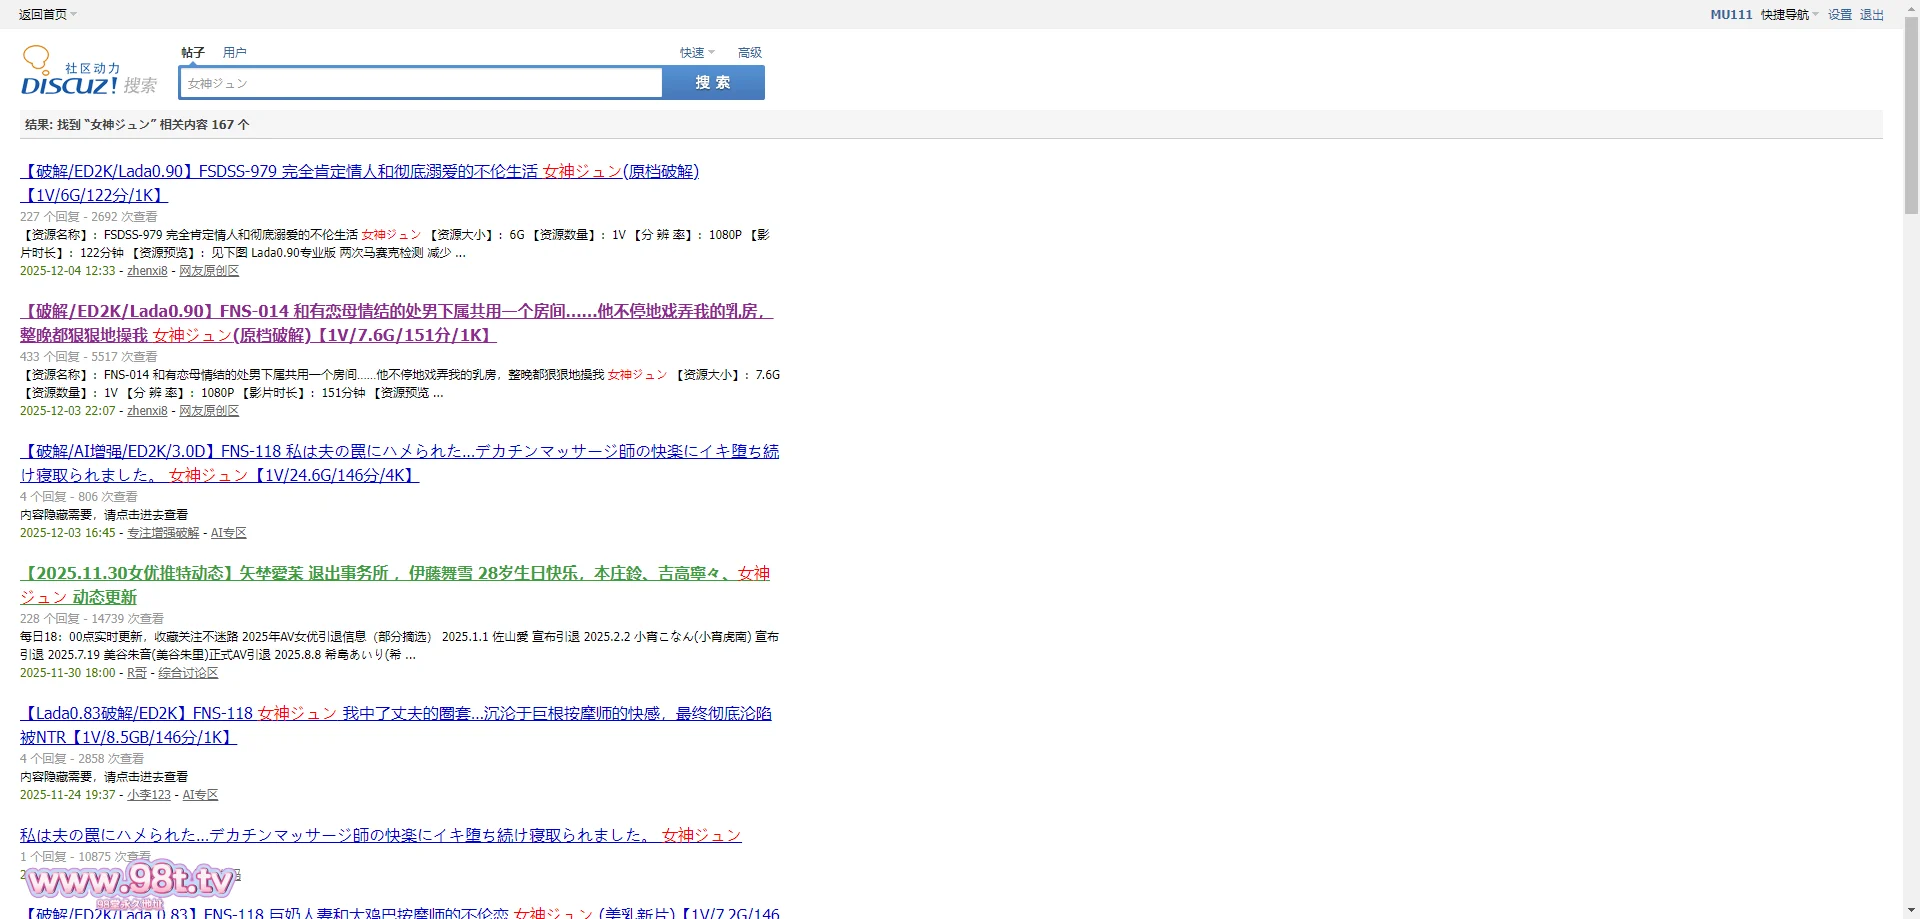
Task: Click the scrollbar up arrow
Action: (x=1911, y=8)
